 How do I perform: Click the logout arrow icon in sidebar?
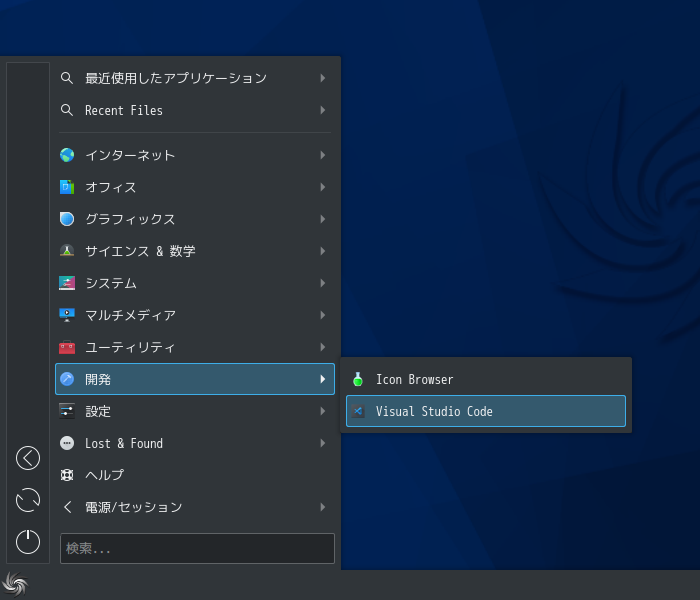coord(28,458)
